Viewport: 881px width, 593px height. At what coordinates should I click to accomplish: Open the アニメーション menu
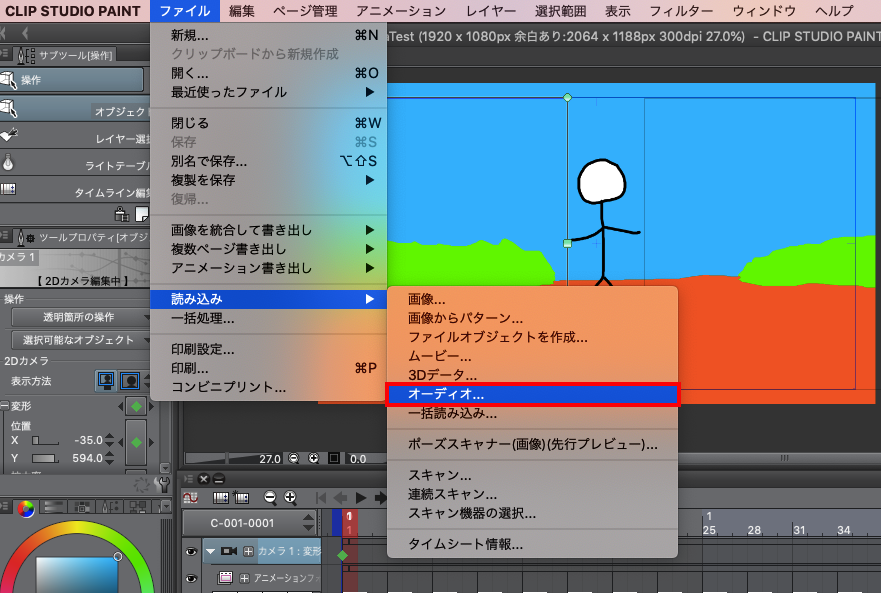(401, 11)
